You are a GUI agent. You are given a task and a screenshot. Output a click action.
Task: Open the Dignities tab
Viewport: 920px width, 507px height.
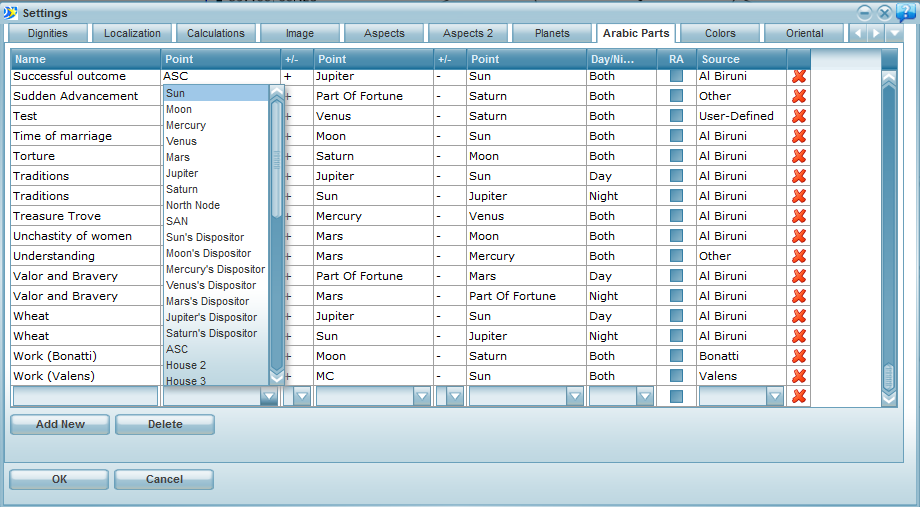pyautogui.click(x=48, y=33)
